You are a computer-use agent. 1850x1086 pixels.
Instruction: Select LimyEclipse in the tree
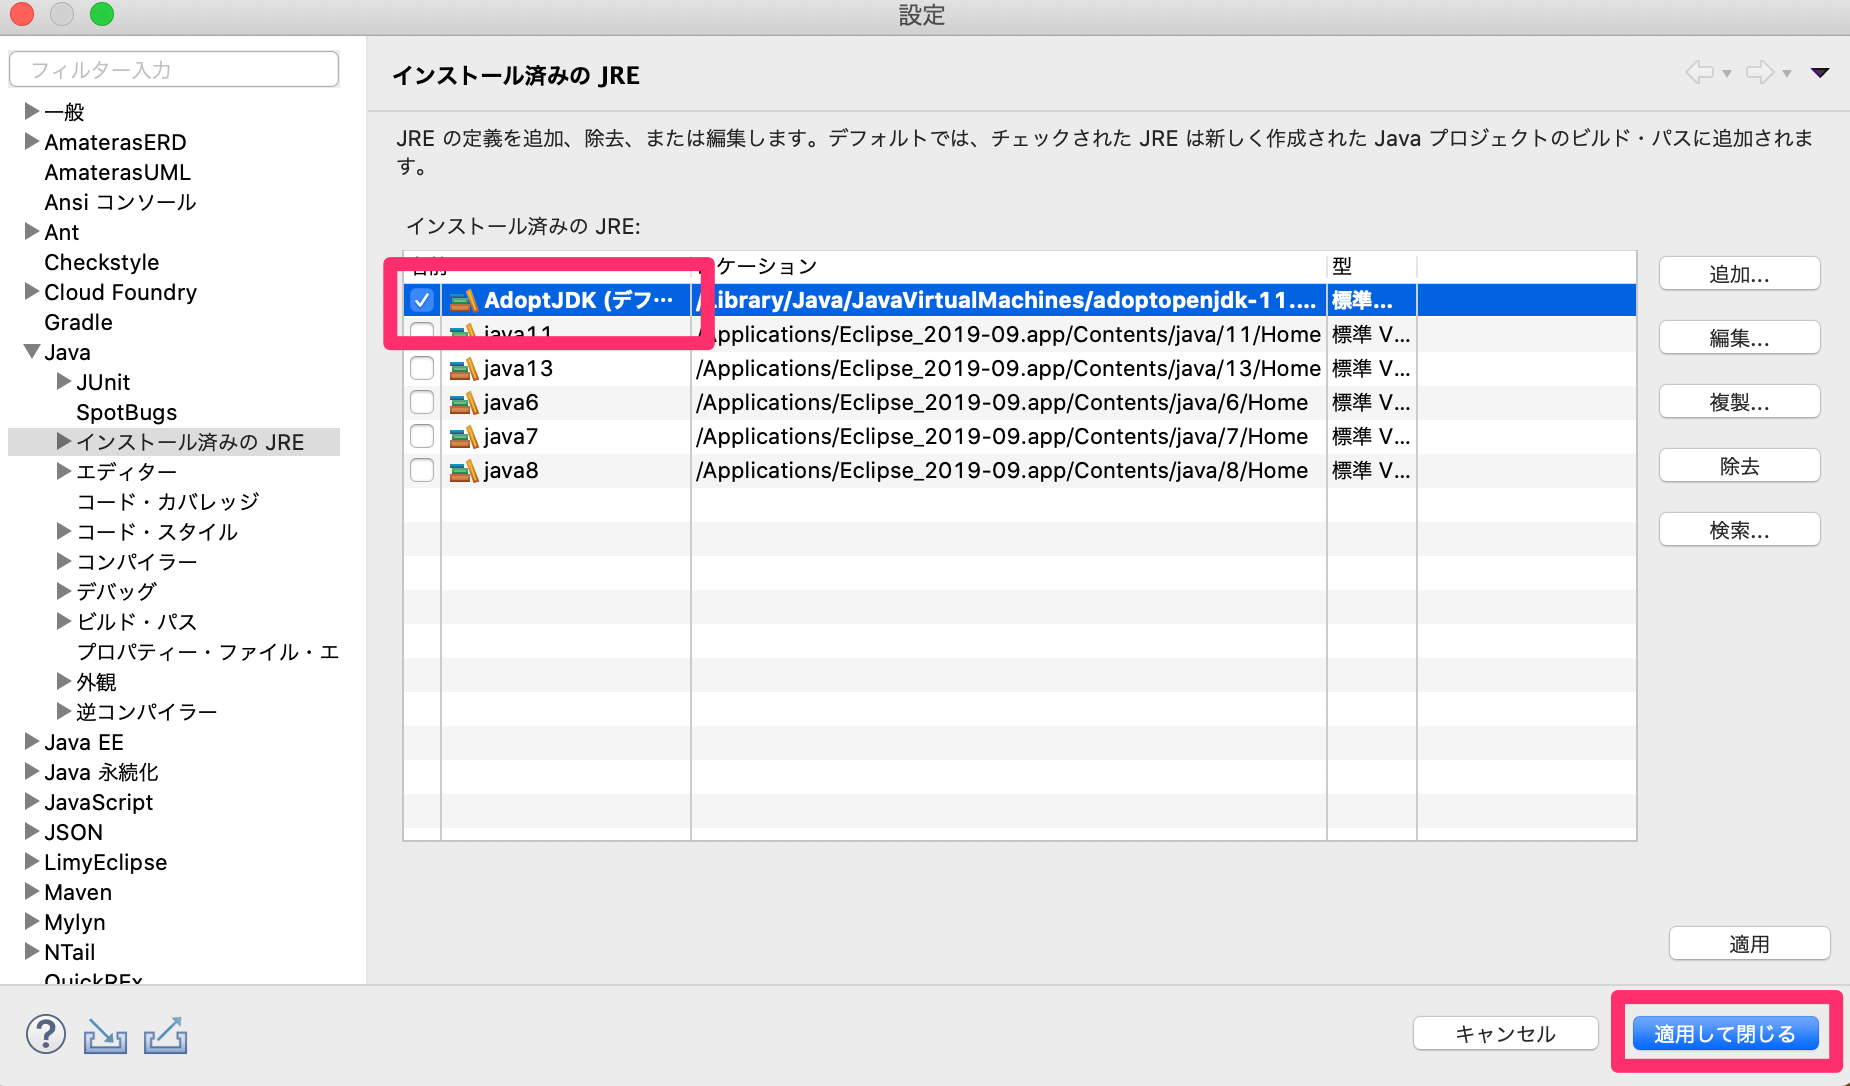pyautogui.click(x=105, y=862)
